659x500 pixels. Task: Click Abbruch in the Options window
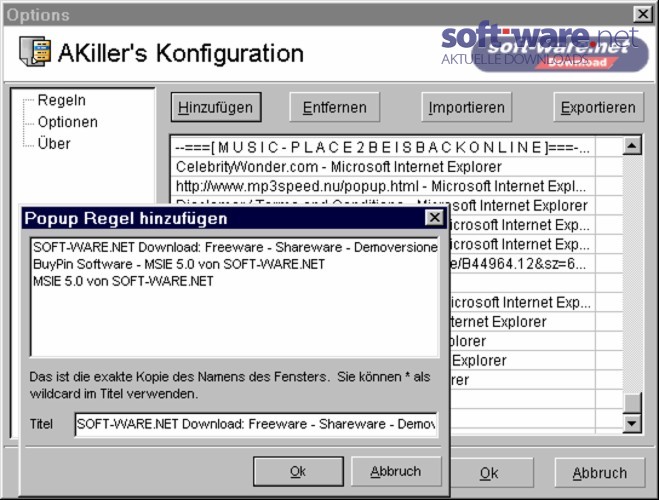[x=600, y=473]
